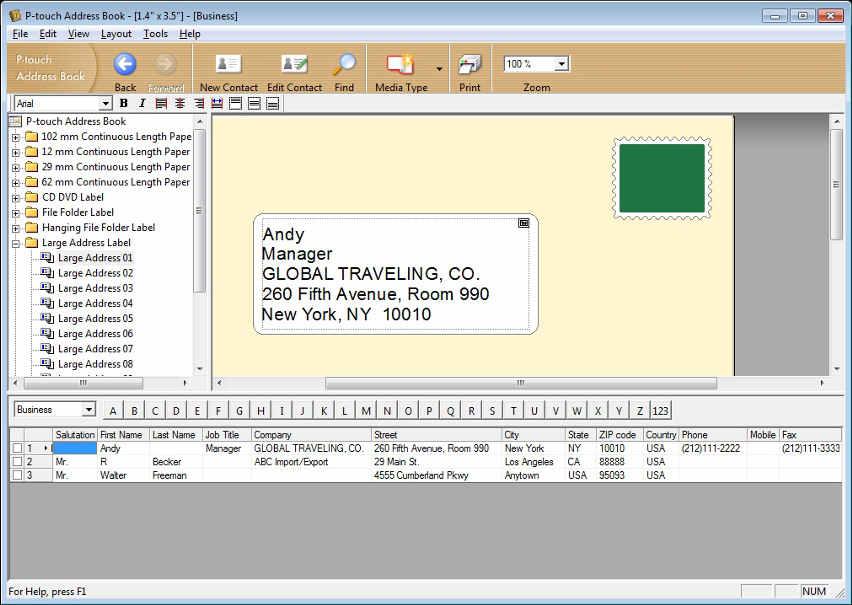
Task: Expand the CD DVD Label folder
Action: click(16, 198)
